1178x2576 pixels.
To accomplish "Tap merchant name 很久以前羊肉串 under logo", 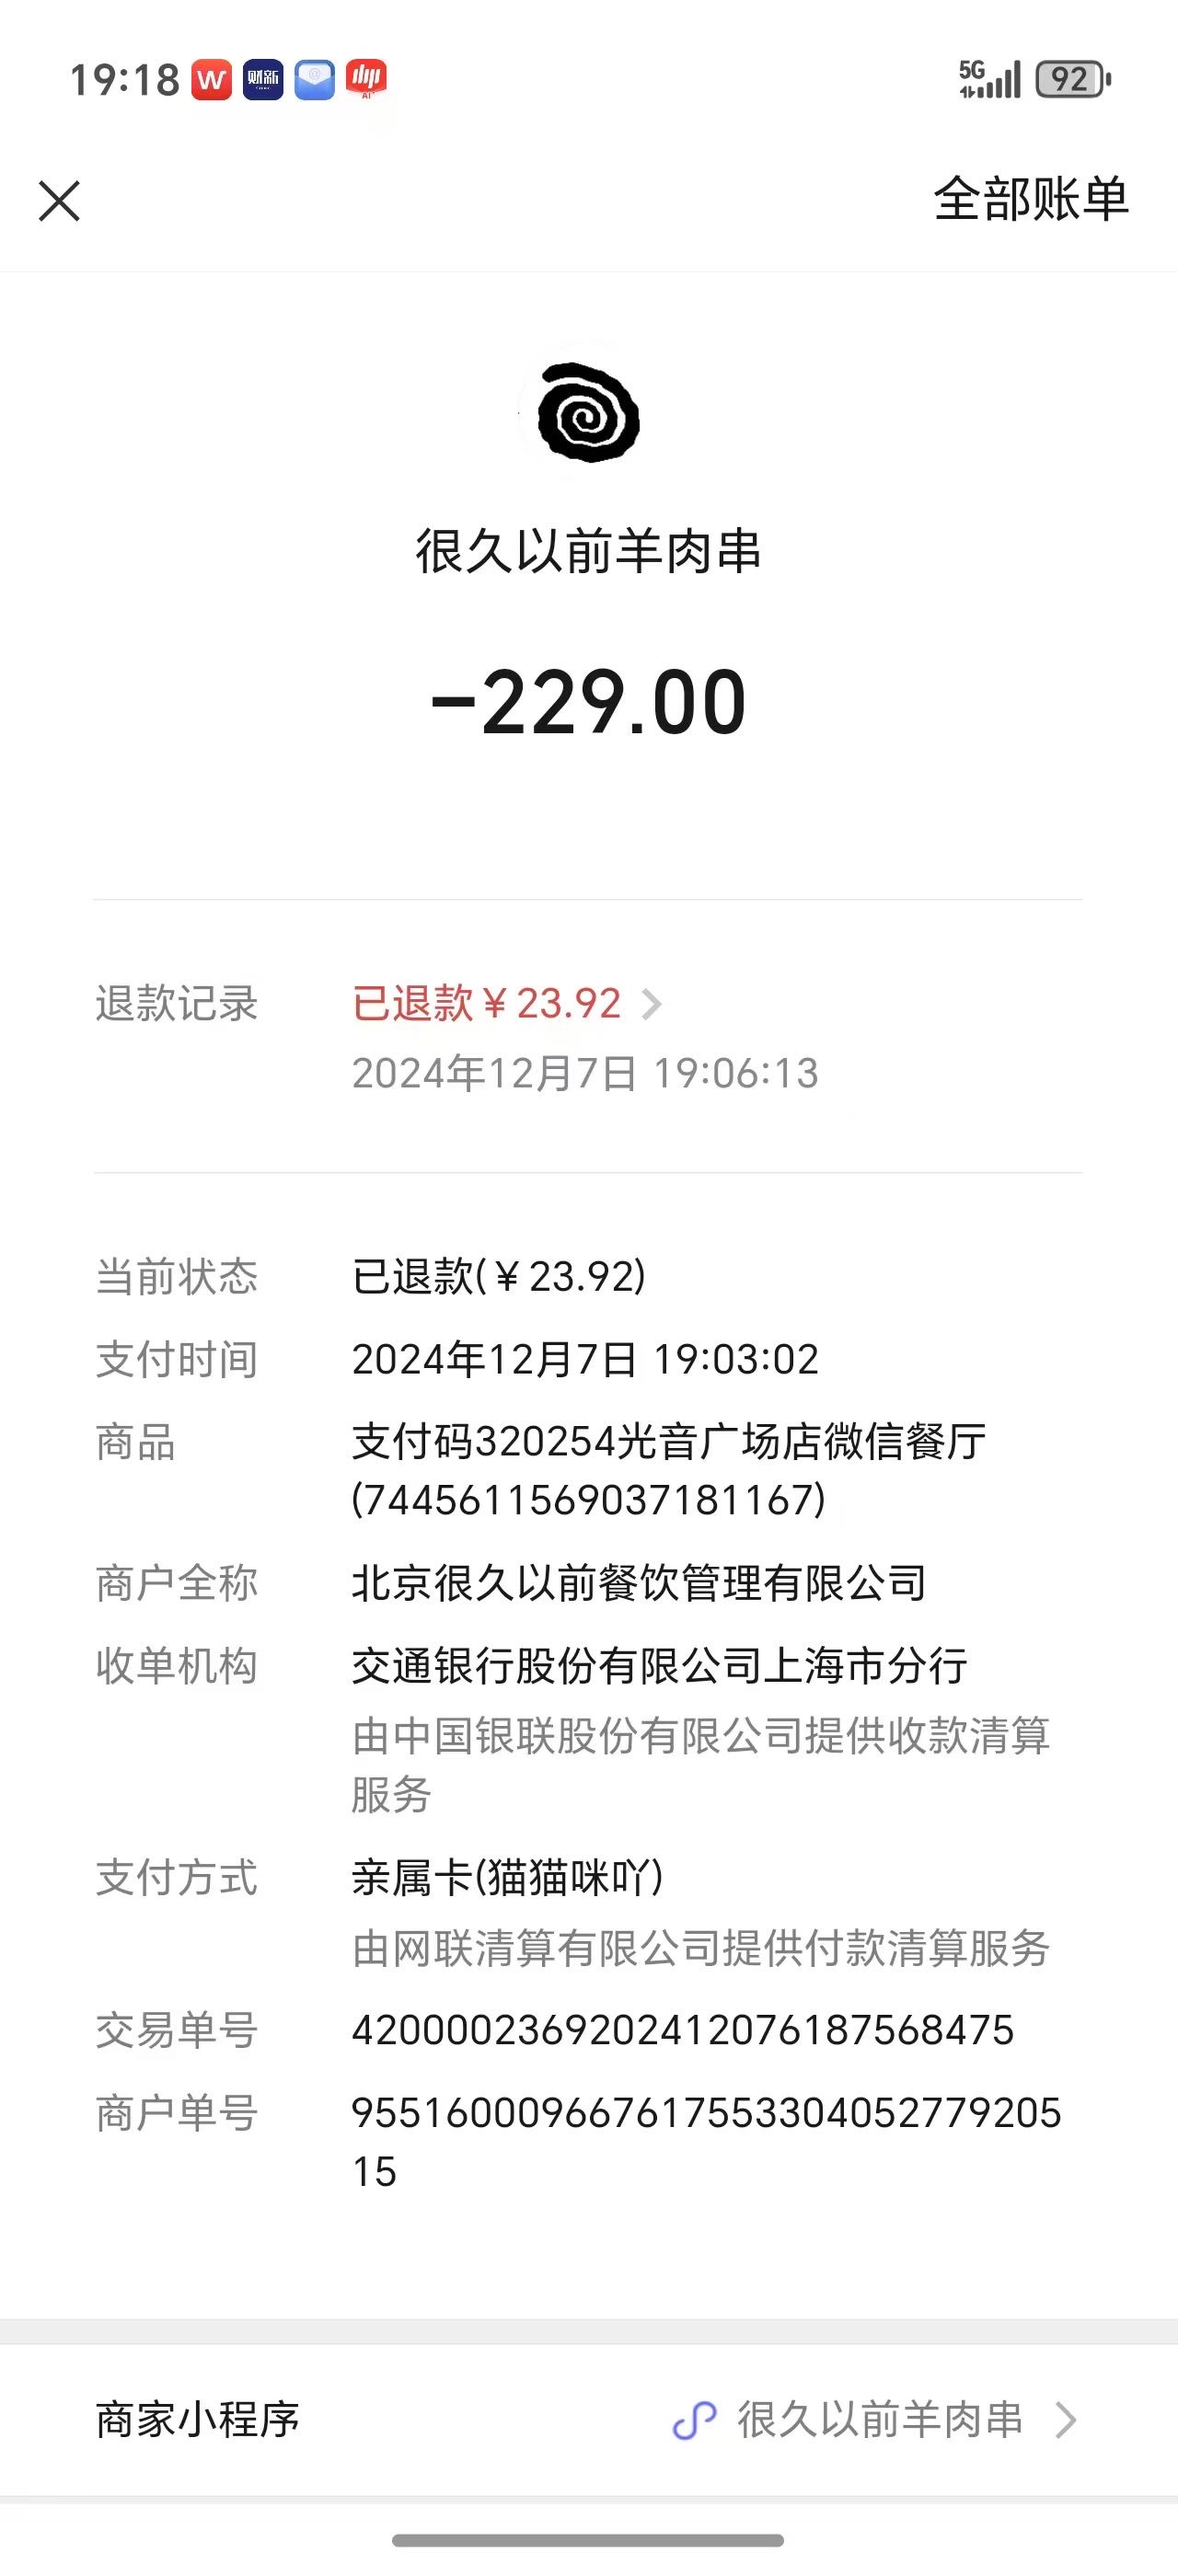I will pos(588,551).
